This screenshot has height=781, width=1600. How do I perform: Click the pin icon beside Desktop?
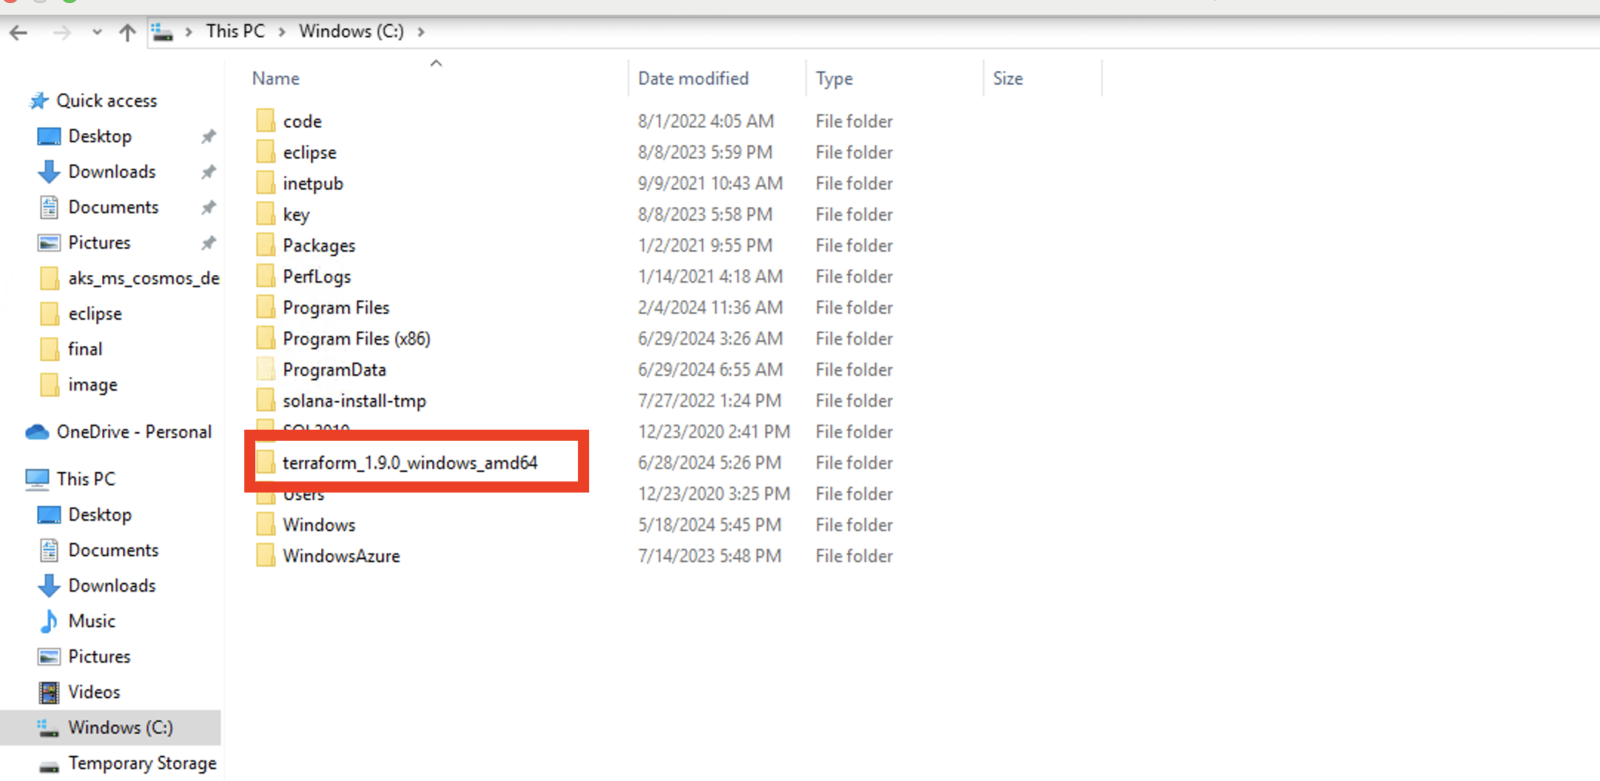click(208, 136)
